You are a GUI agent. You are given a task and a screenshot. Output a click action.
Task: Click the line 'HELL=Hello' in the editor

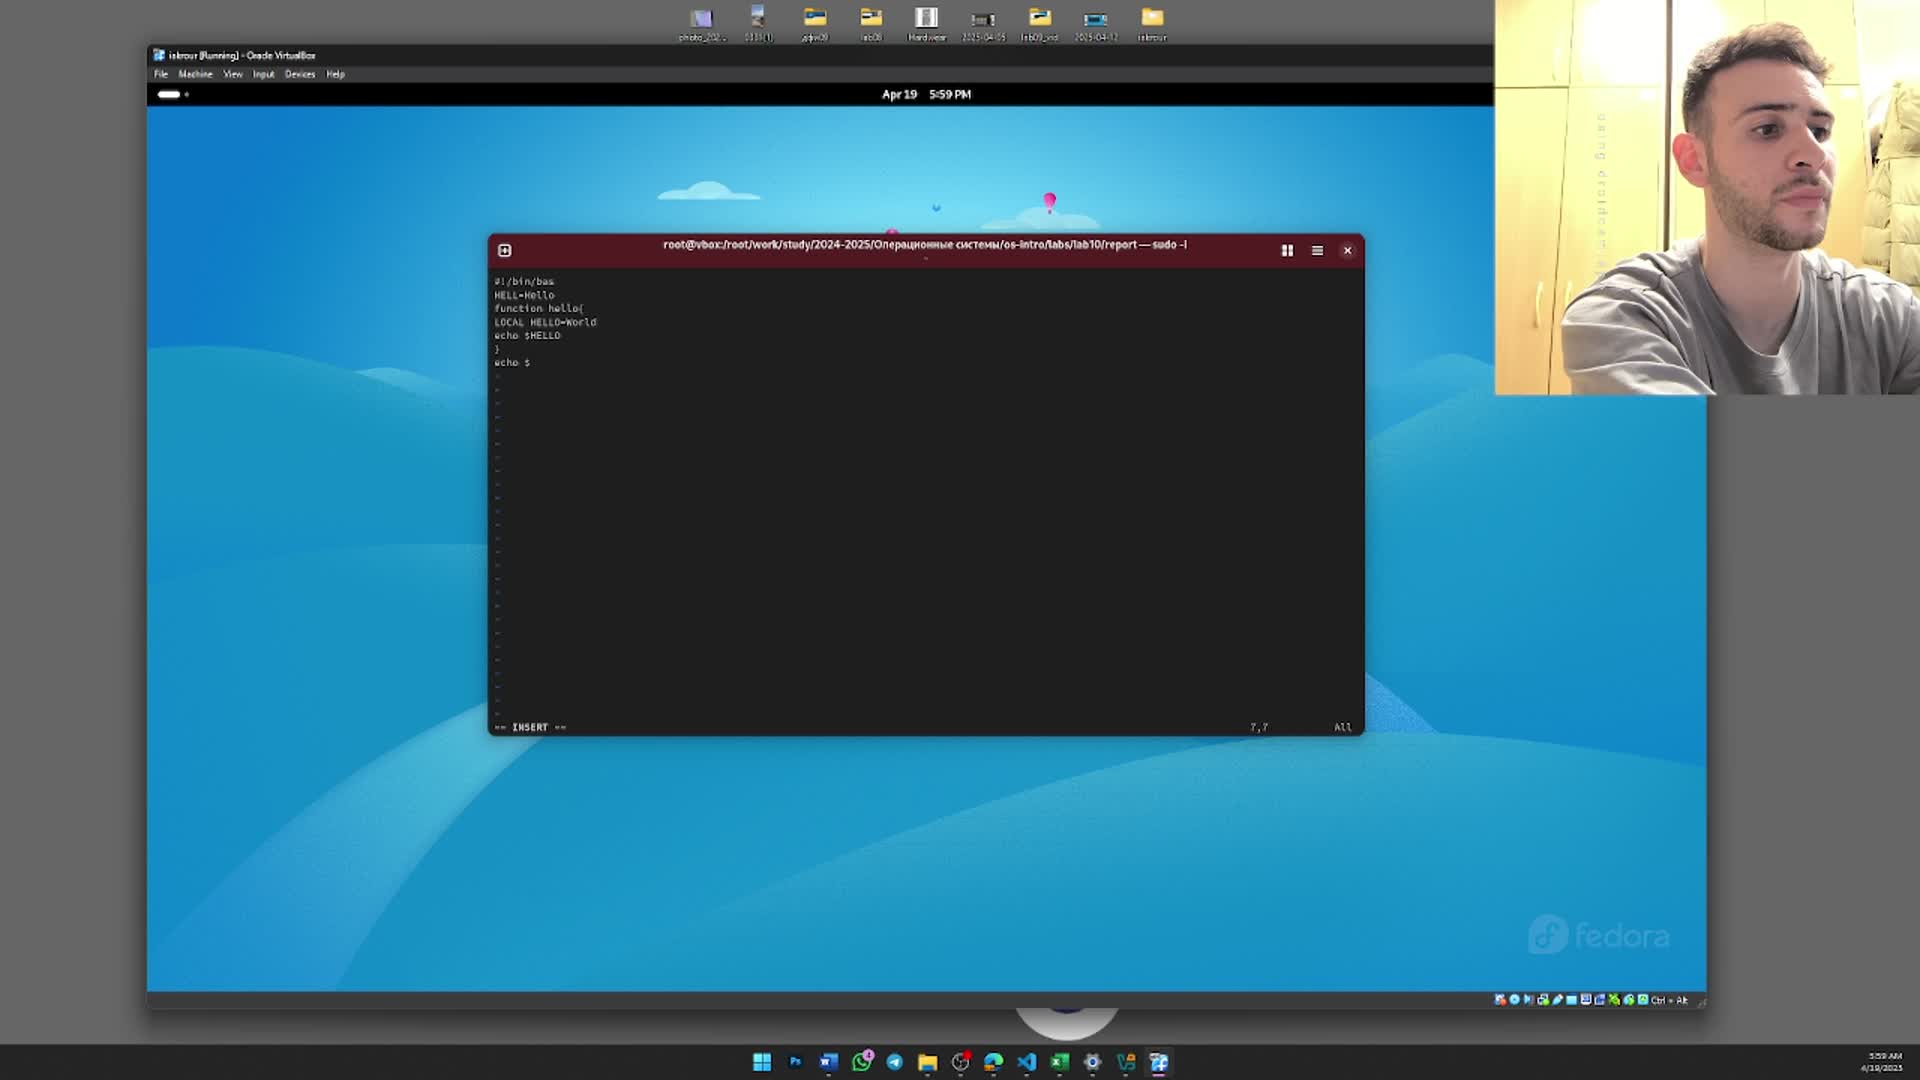tap(524, 295)
